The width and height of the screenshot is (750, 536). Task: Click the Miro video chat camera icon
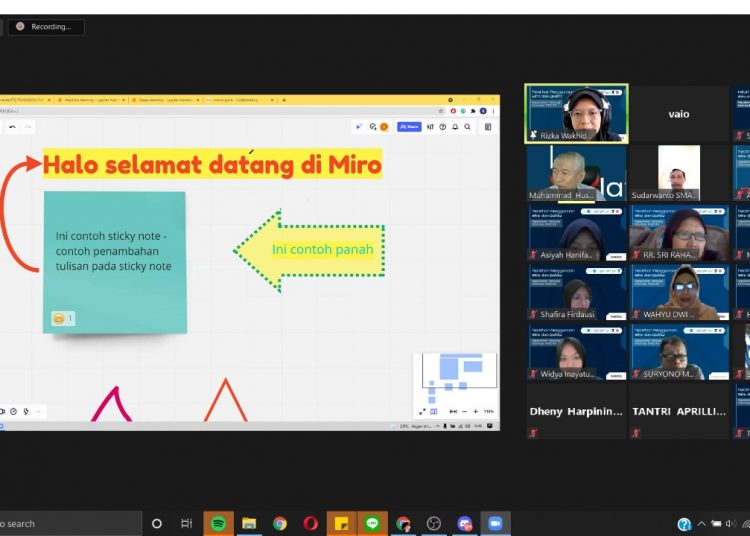point(2,411)
